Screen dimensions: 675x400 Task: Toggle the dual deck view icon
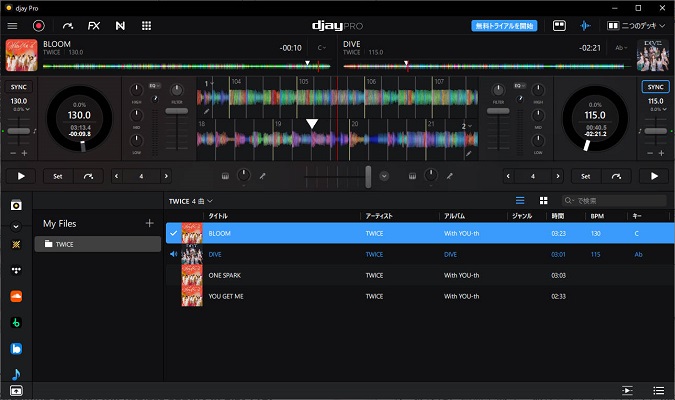pyautogui.click(x=559, y=26)
